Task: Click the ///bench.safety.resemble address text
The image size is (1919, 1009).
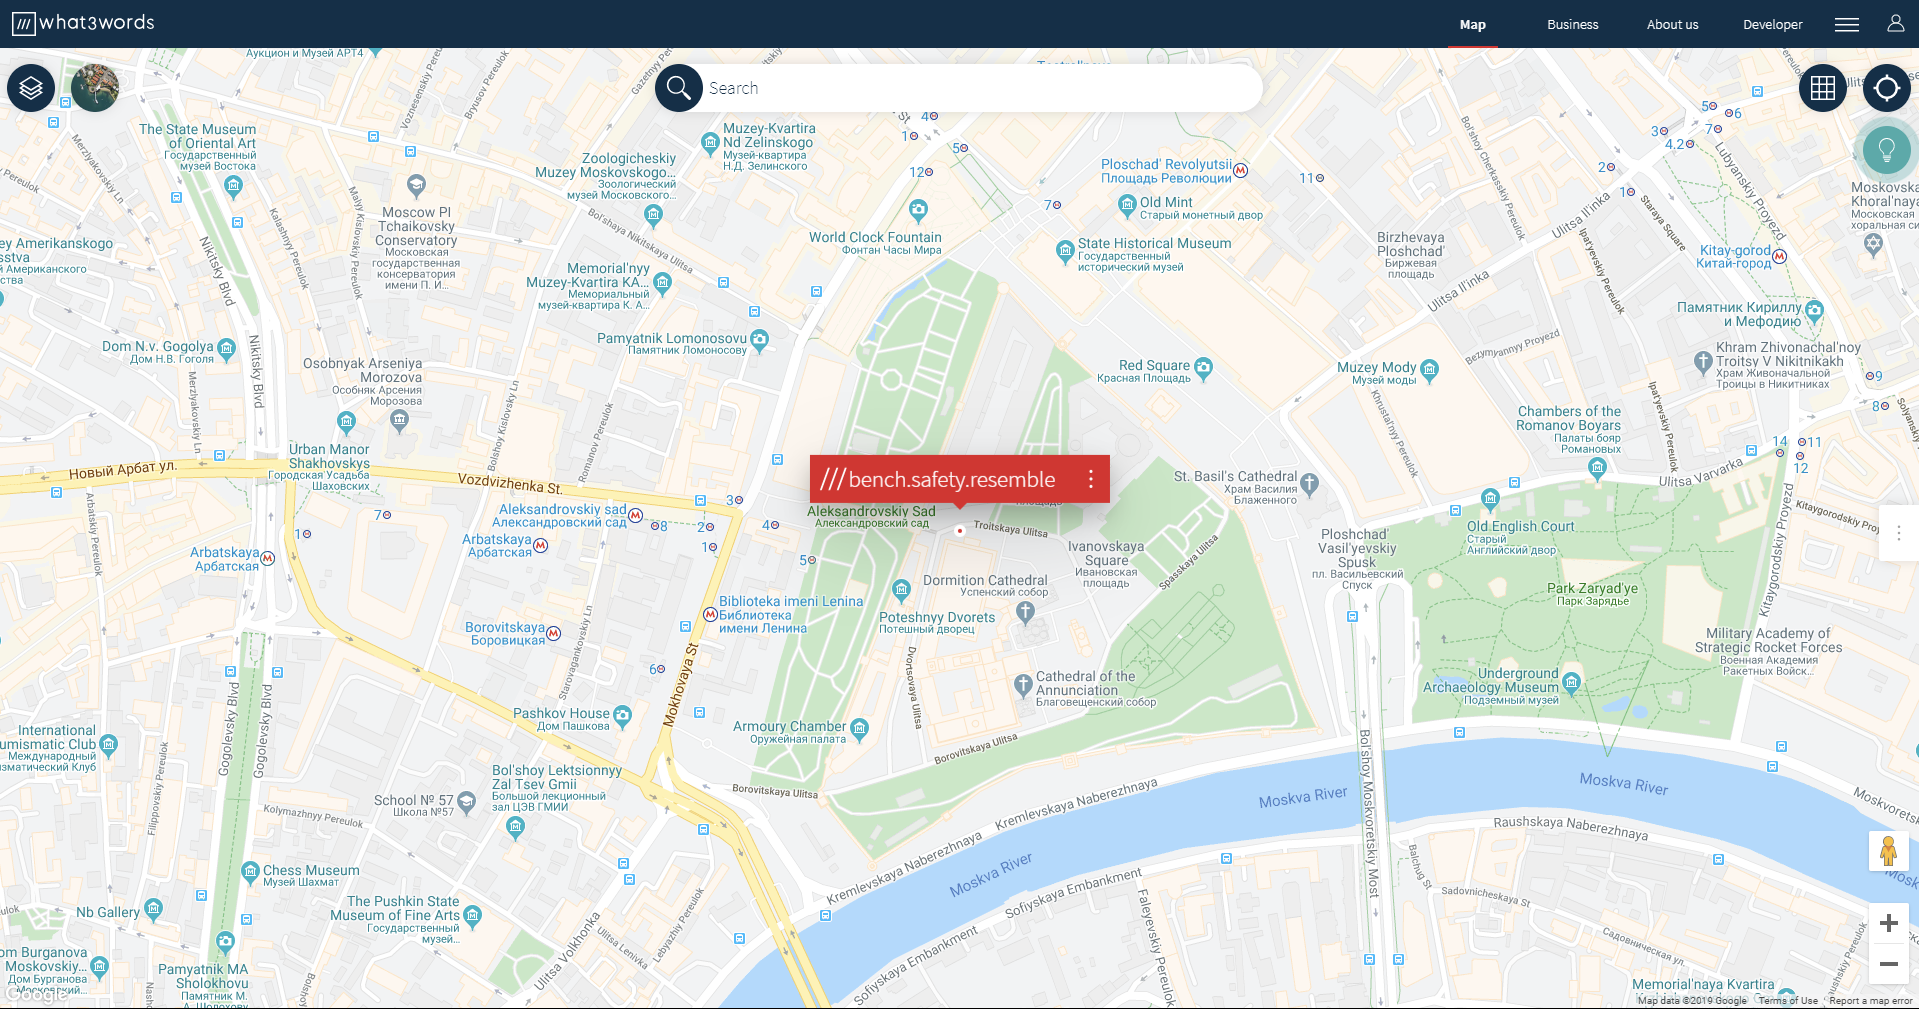Action: pyautogui.click(x=938, y=480)
